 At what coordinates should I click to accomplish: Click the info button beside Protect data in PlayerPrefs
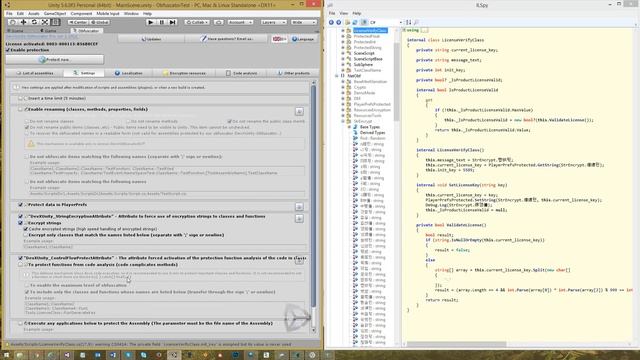pos(299,207)
